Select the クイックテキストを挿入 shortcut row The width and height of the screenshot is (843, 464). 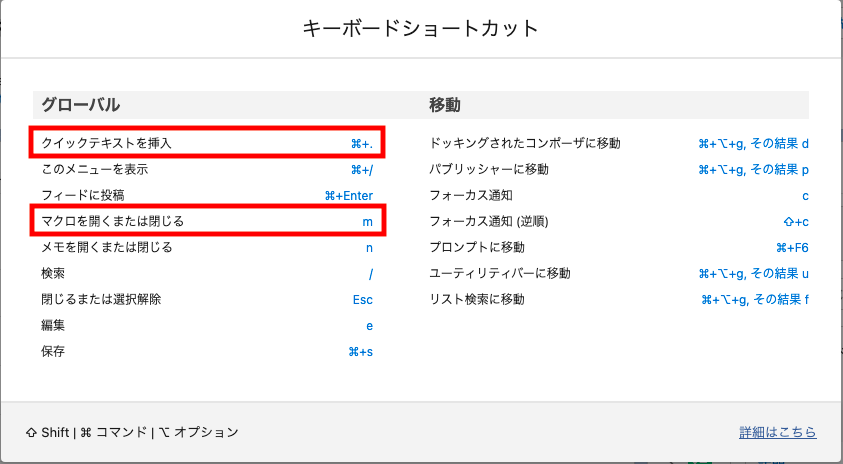pos(207,143)
